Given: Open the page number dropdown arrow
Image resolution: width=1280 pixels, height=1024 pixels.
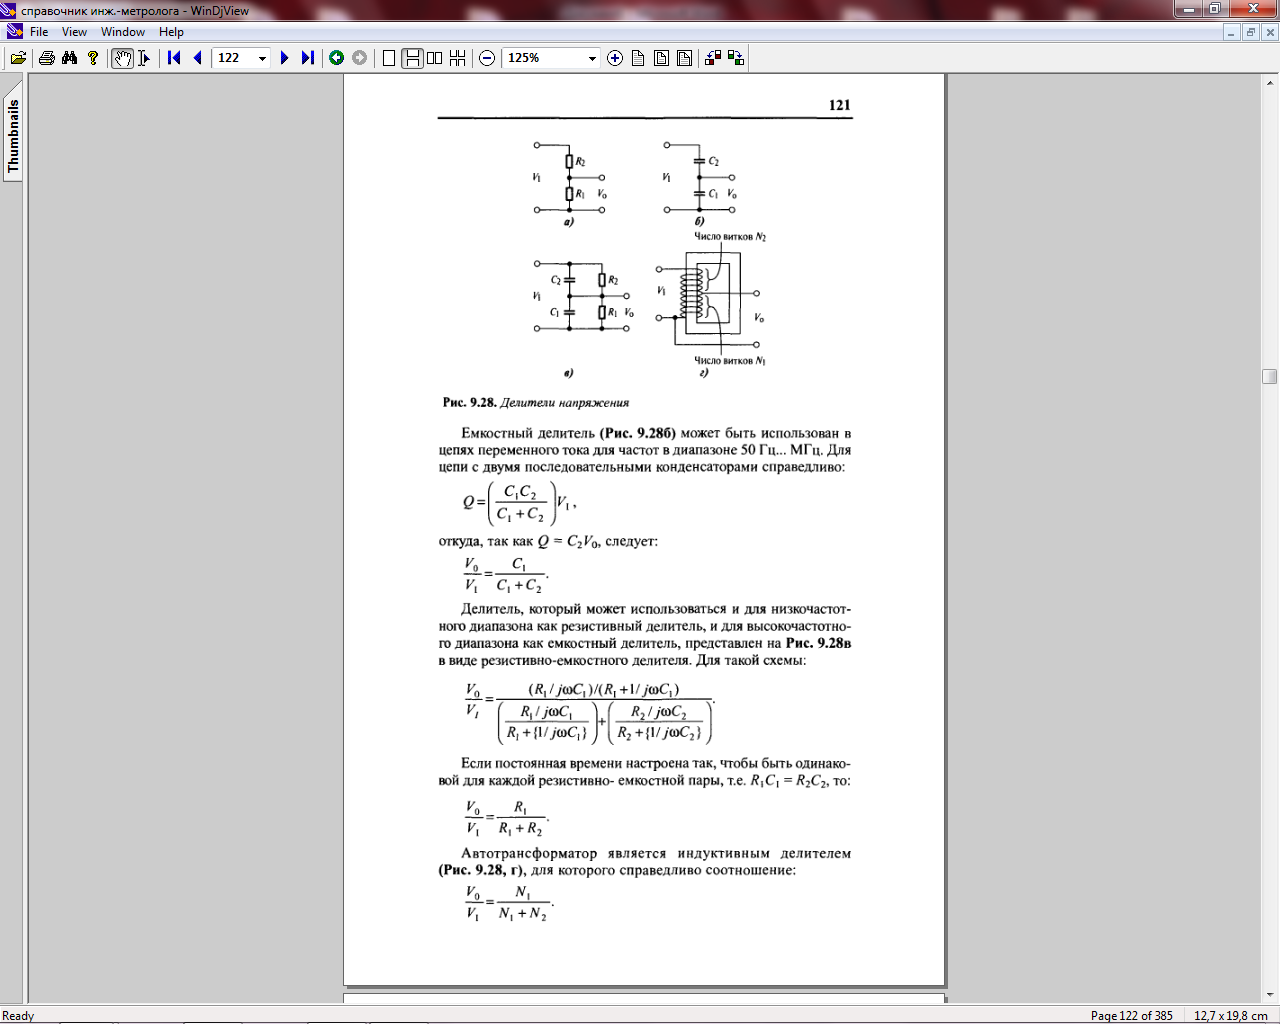Looking at the screenshot, I should (x=262, y=58).
